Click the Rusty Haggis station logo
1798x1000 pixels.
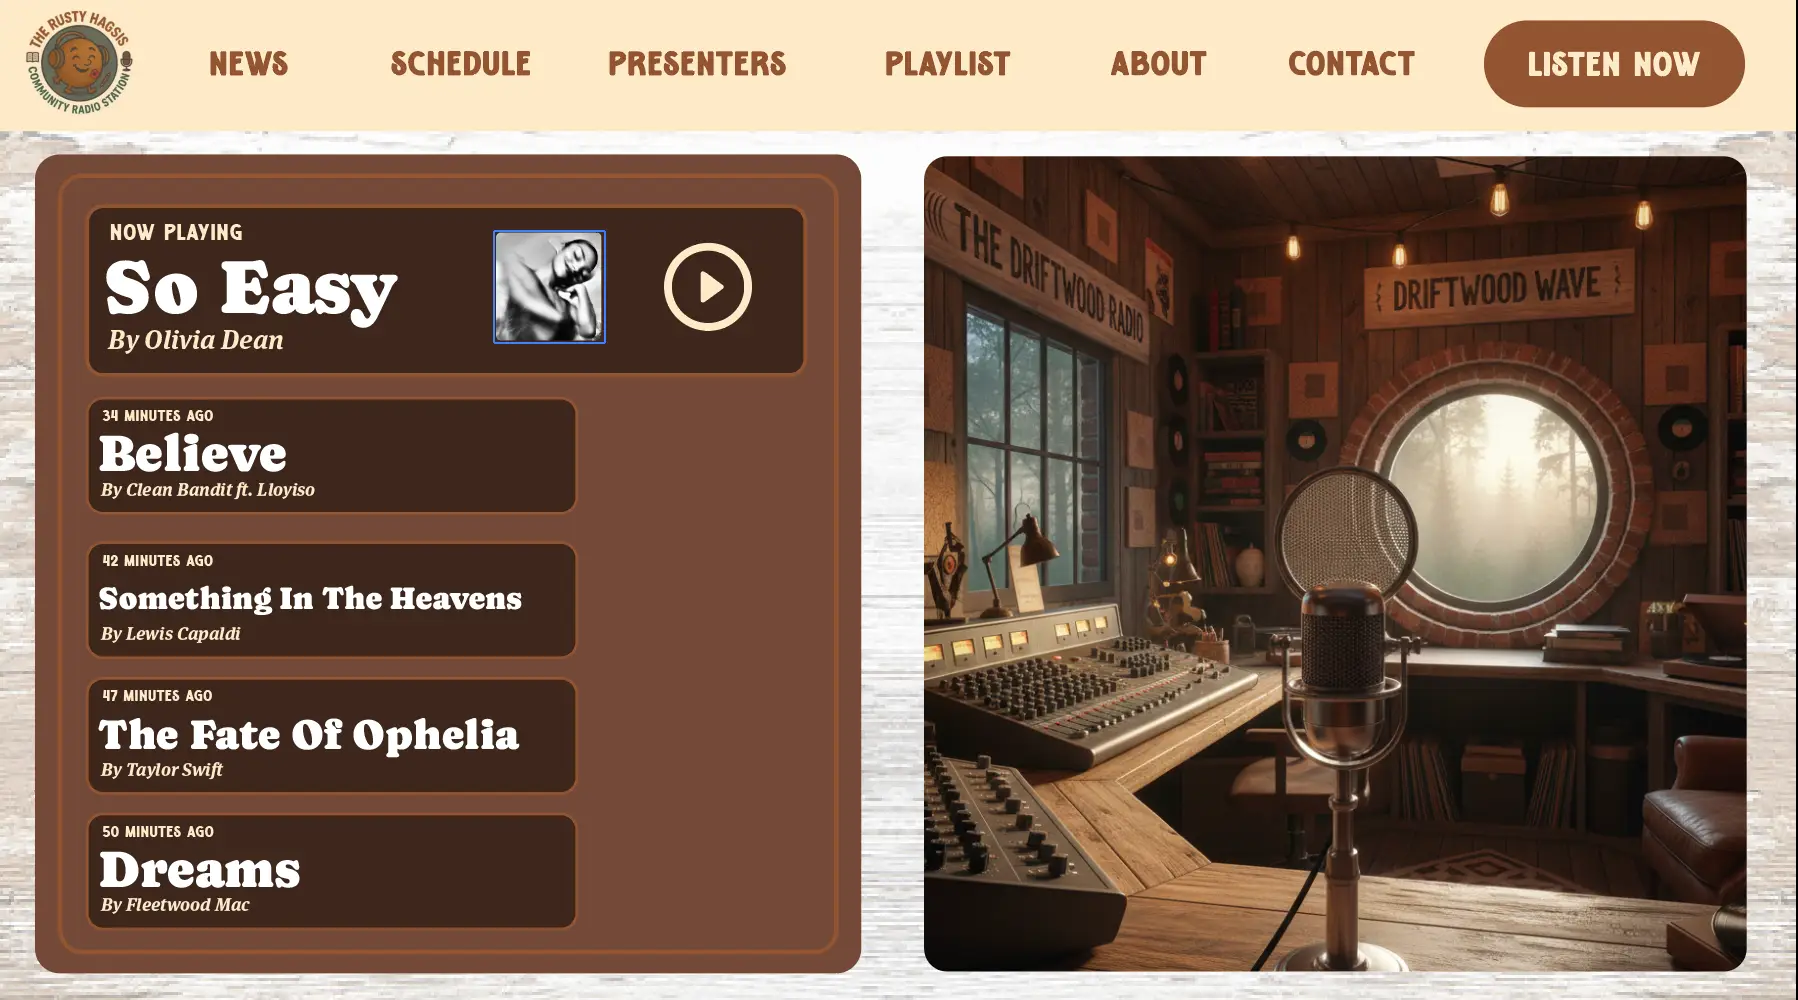pos(79,63)
